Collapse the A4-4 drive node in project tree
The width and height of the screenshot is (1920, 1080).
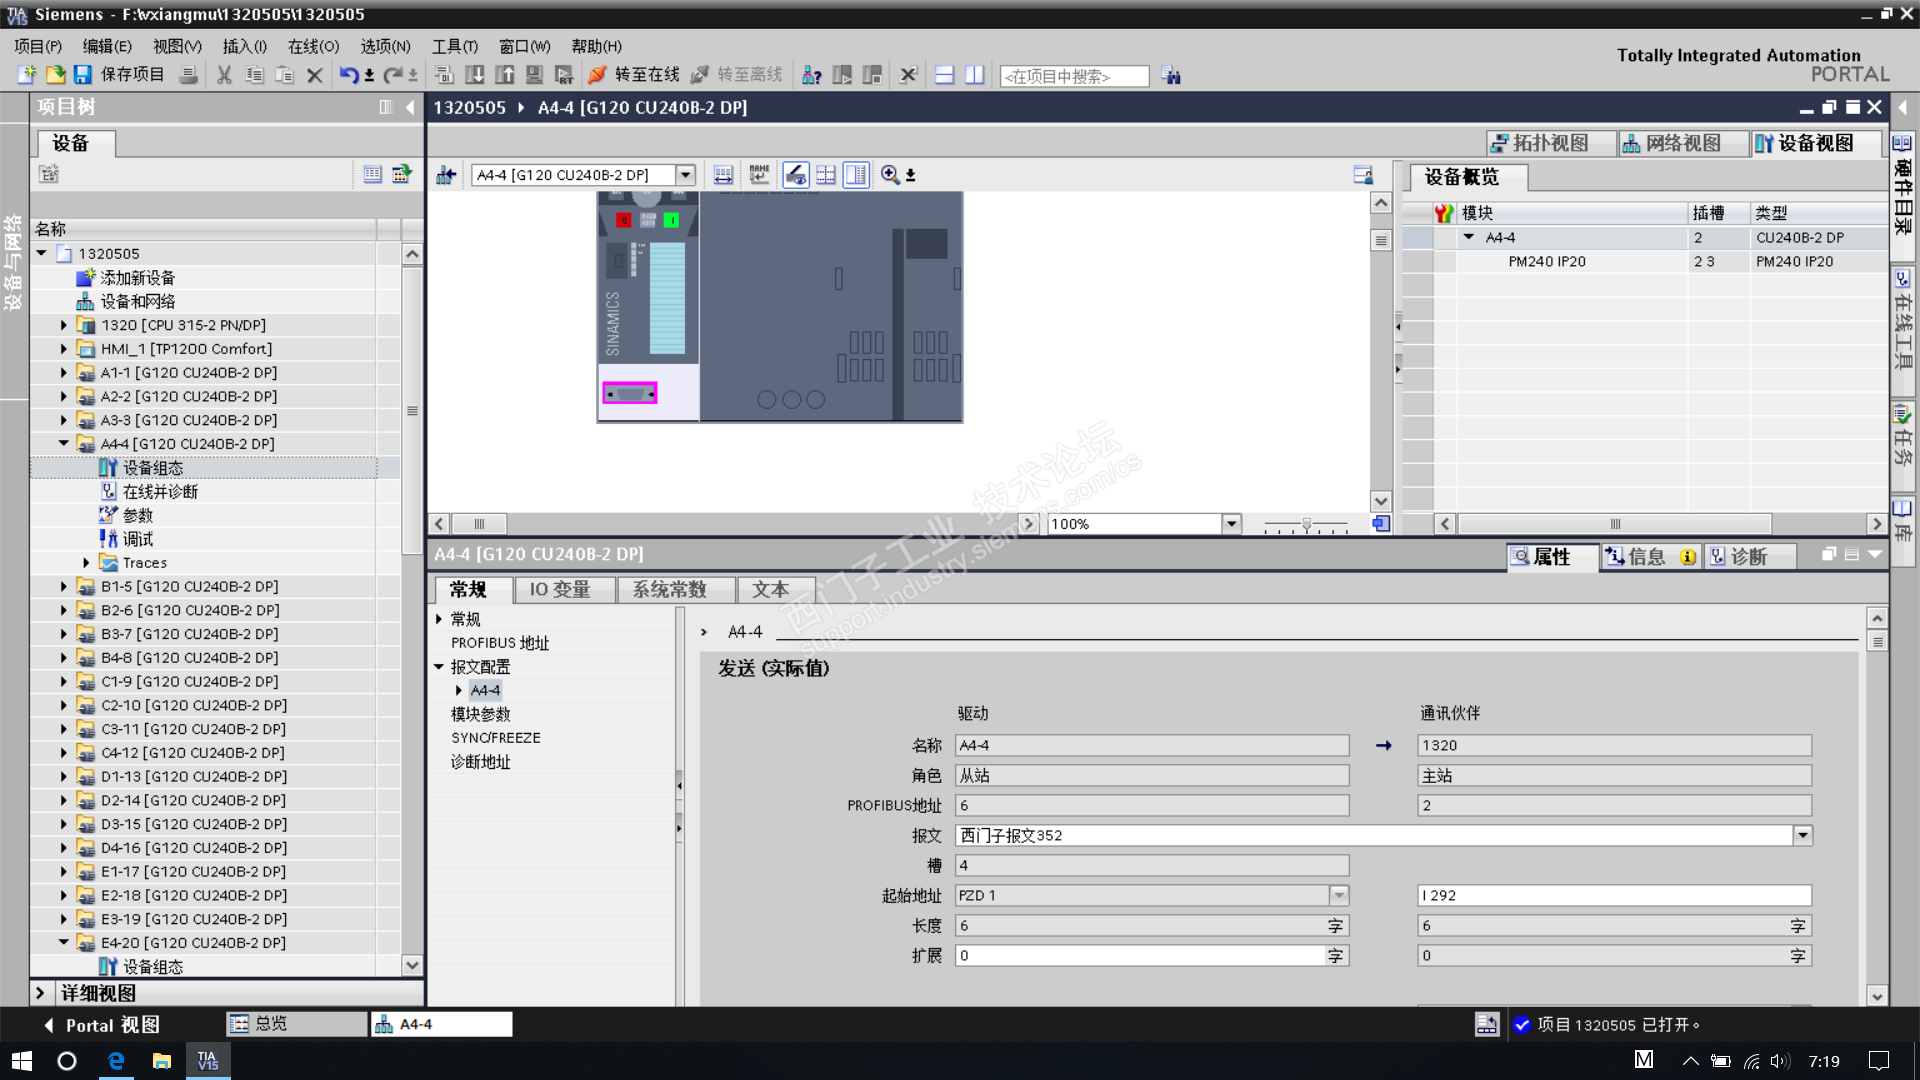tap(64, 443)
